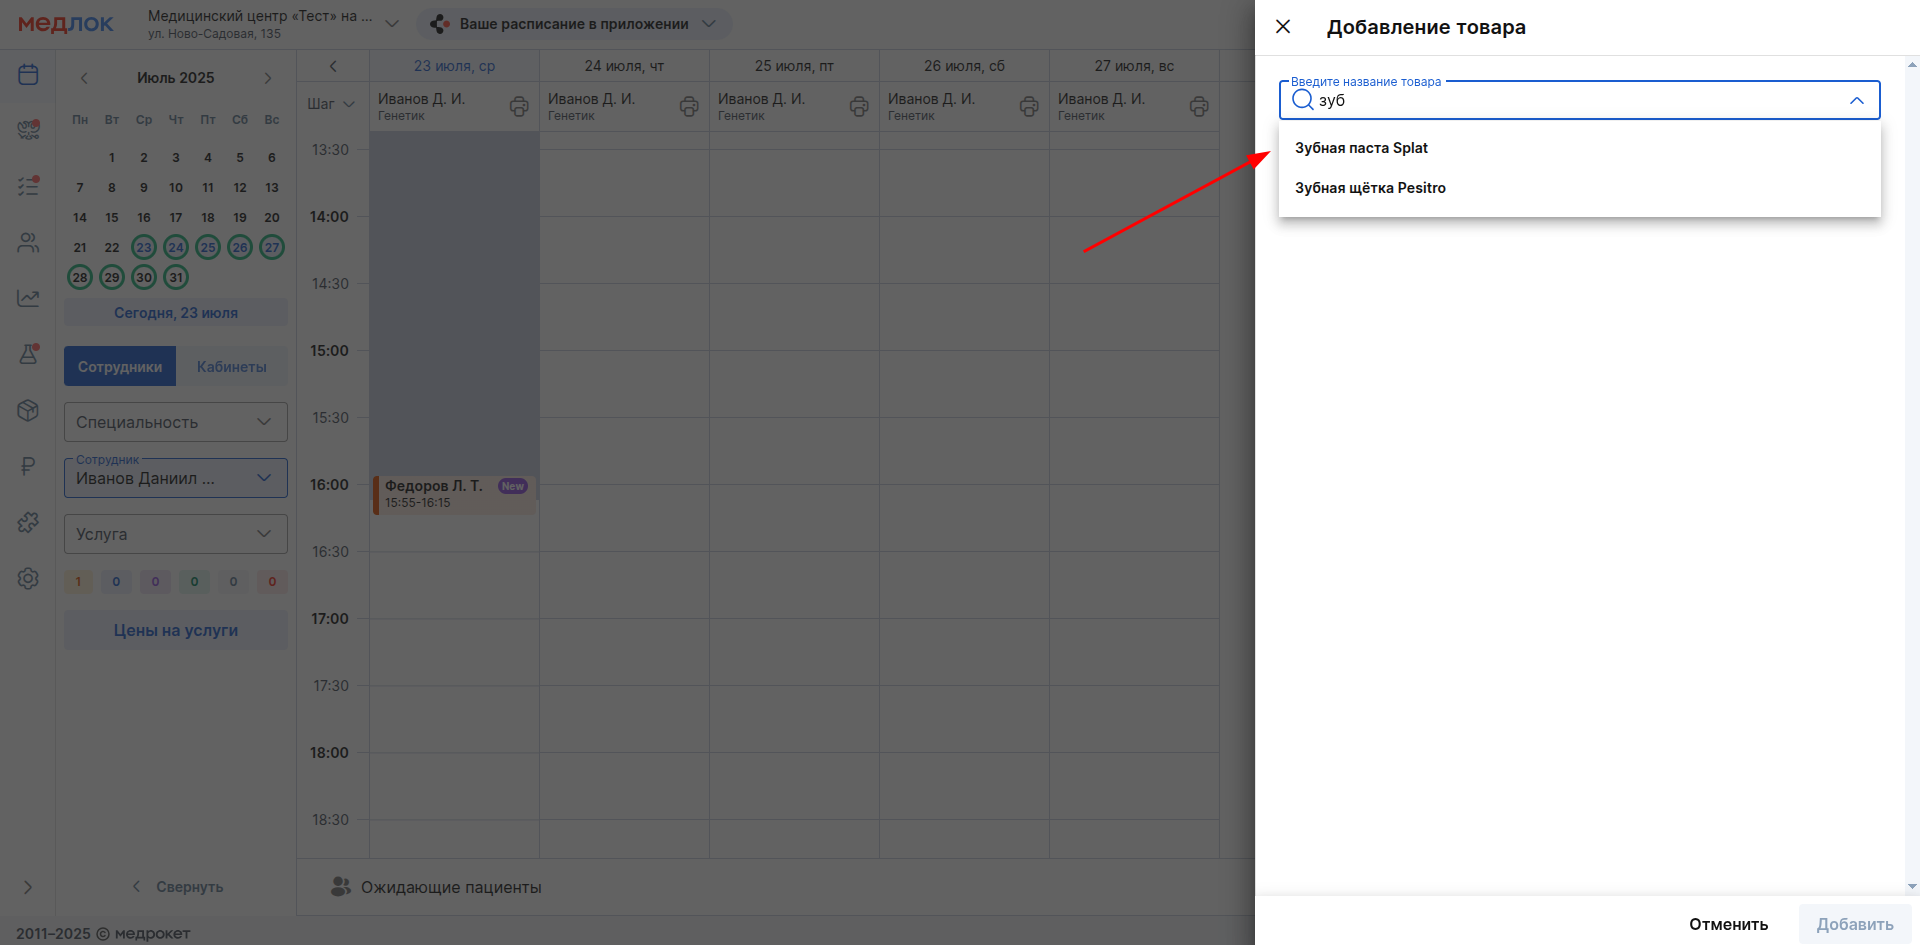The height and width of the screenshot is (945, 1920).
Task: Print schedule for 25 июля column
Action: pos(859,106)
